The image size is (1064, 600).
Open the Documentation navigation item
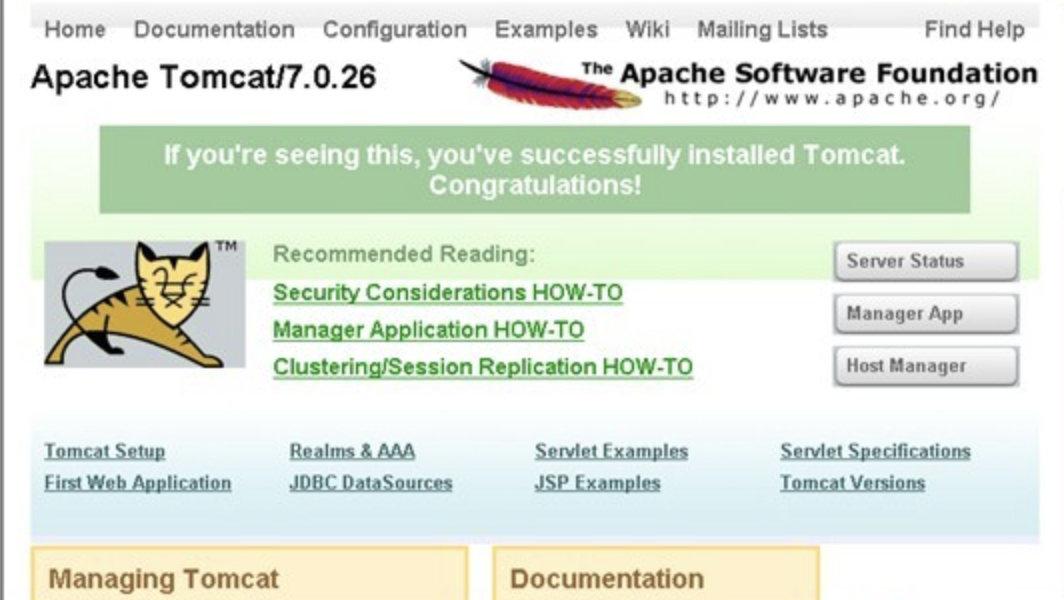click(214, 30)
